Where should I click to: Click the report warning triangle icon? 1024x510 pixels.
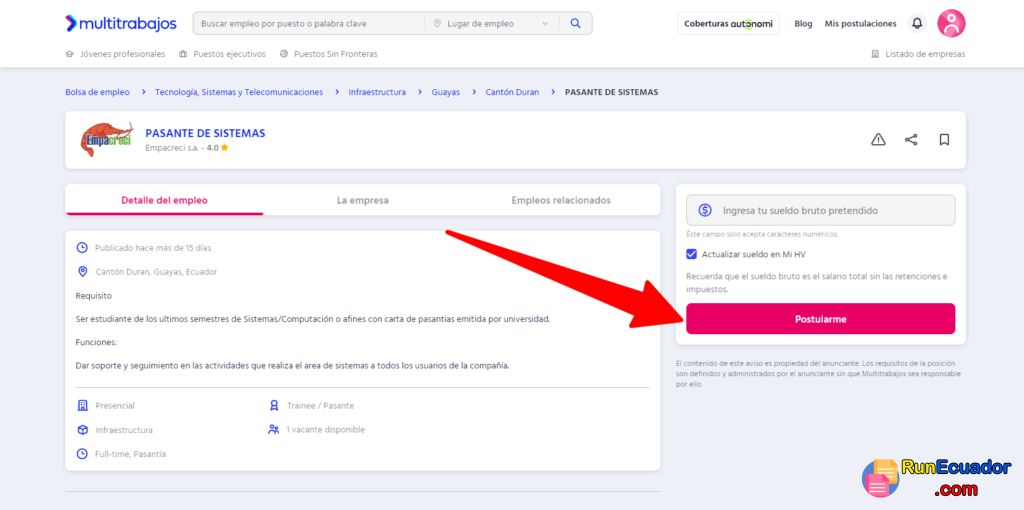(x=878, y=140)
